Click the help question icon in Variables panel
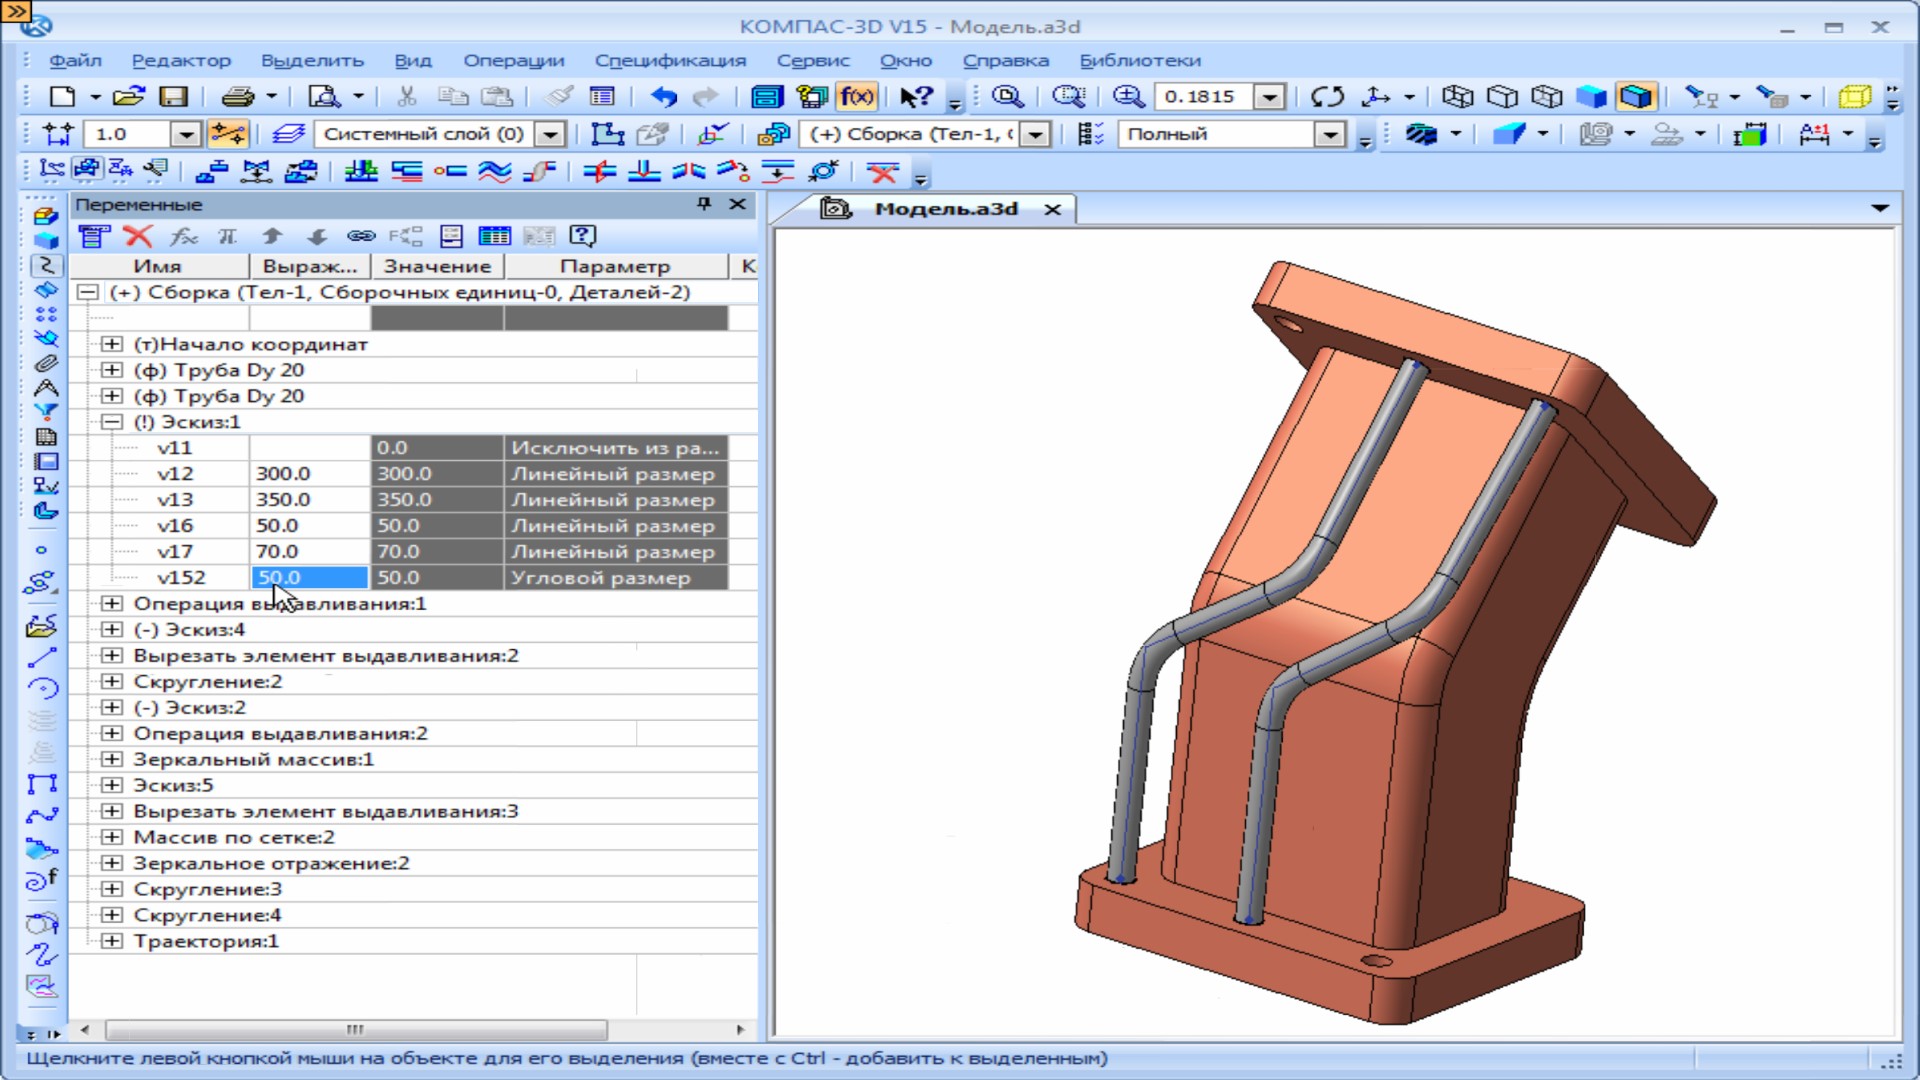This screenshot has width=1920, height=1080. click(582, 236)
